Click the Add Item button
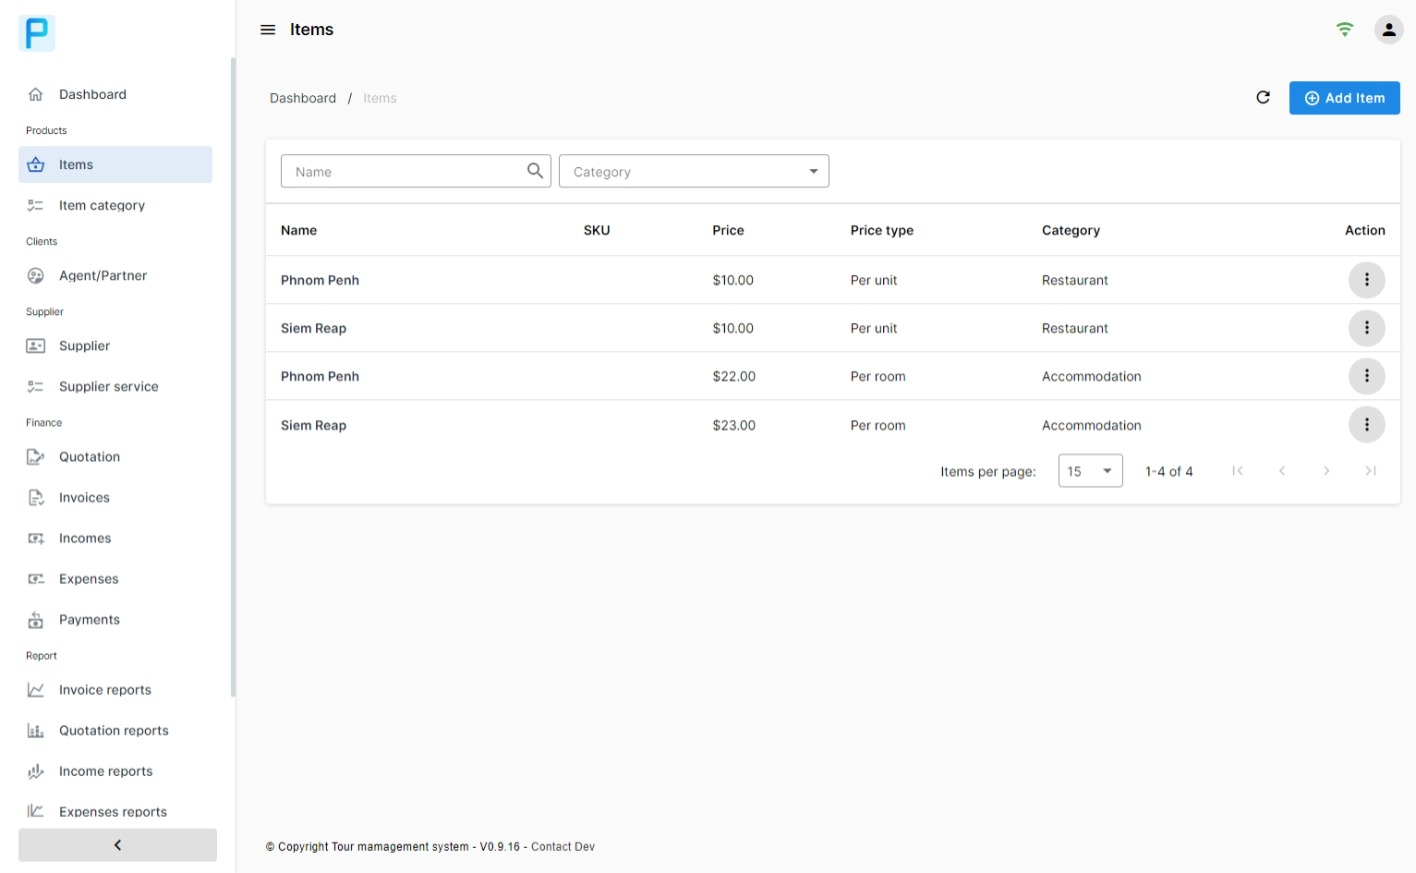 click(1344, 98)
